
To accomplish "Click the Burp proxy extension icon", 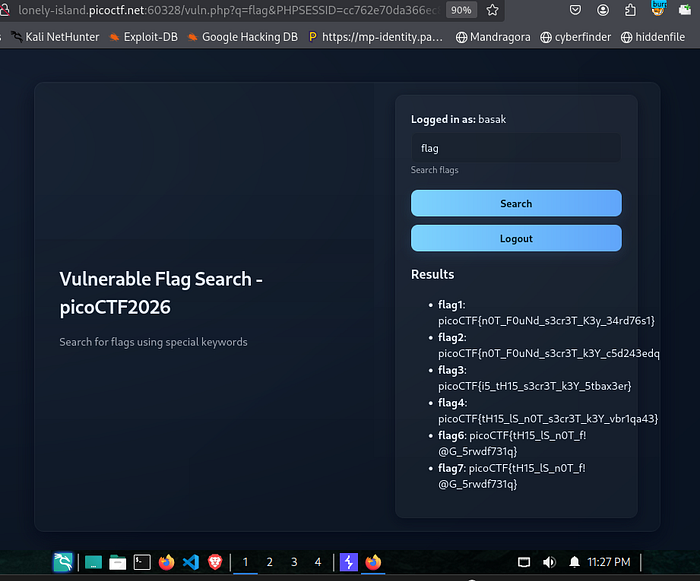I will [658, 8].
